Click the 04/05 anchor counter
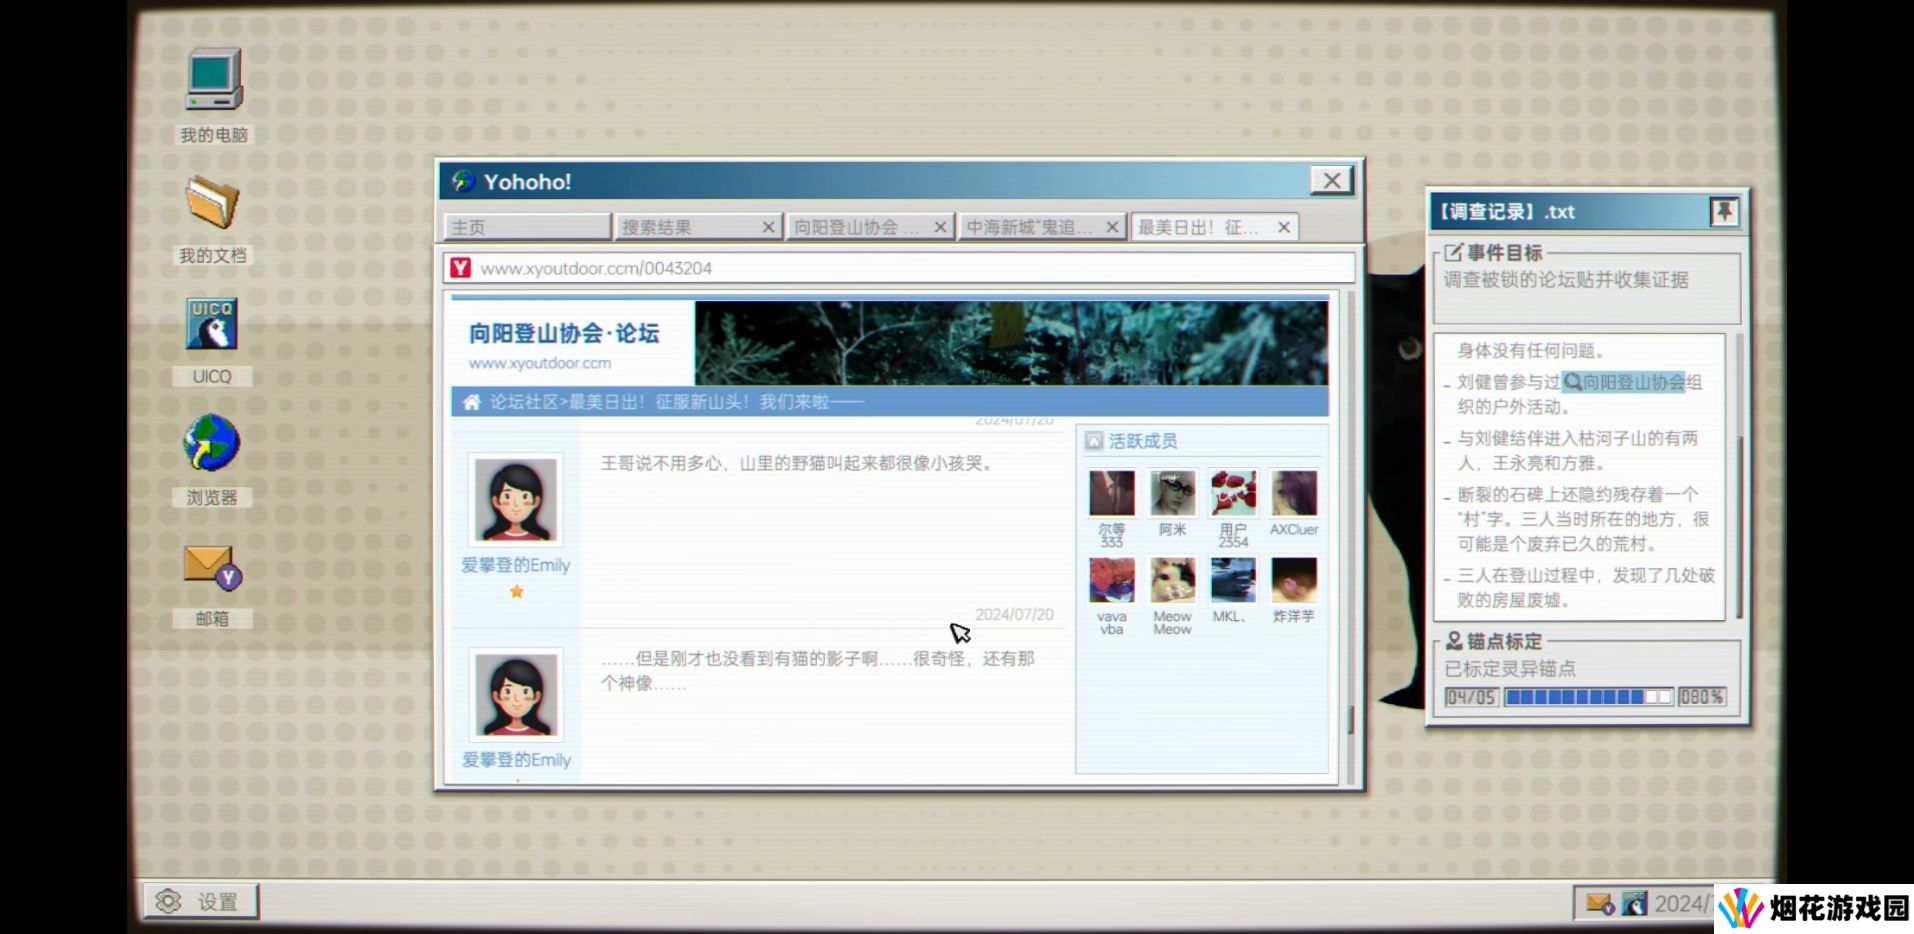This screenshot has height=934, width=1914. (1471, 697)
